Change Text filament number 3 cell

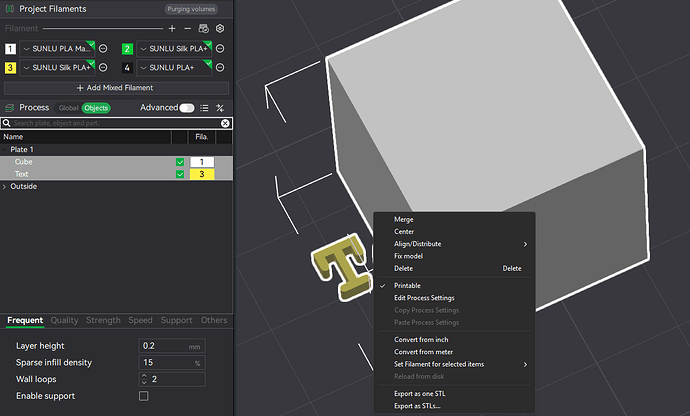coord(202,174)
